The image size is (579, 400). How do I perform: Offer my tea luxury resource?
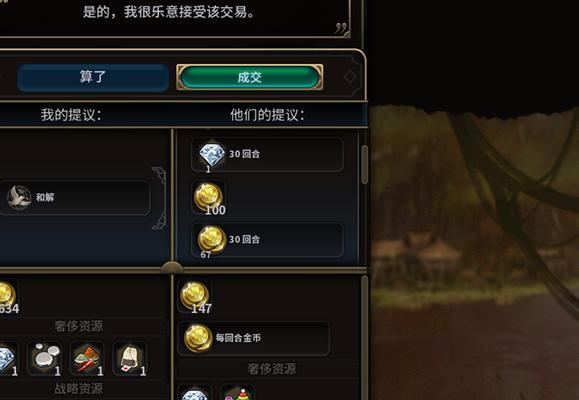130,358
